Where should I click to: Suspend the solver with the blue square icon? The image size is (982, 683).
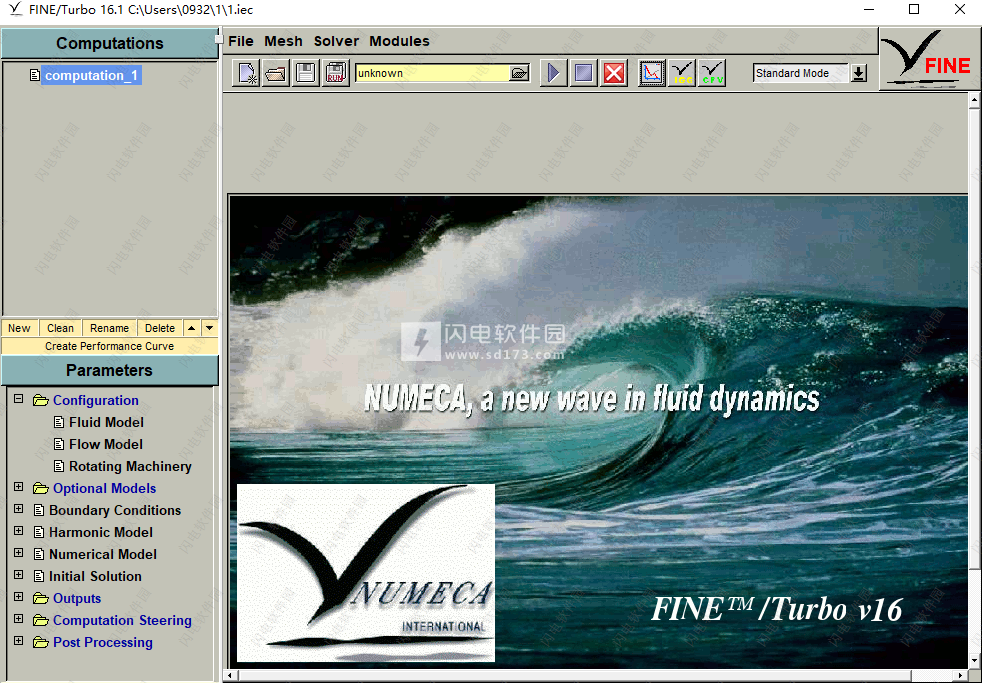point(583,73)
